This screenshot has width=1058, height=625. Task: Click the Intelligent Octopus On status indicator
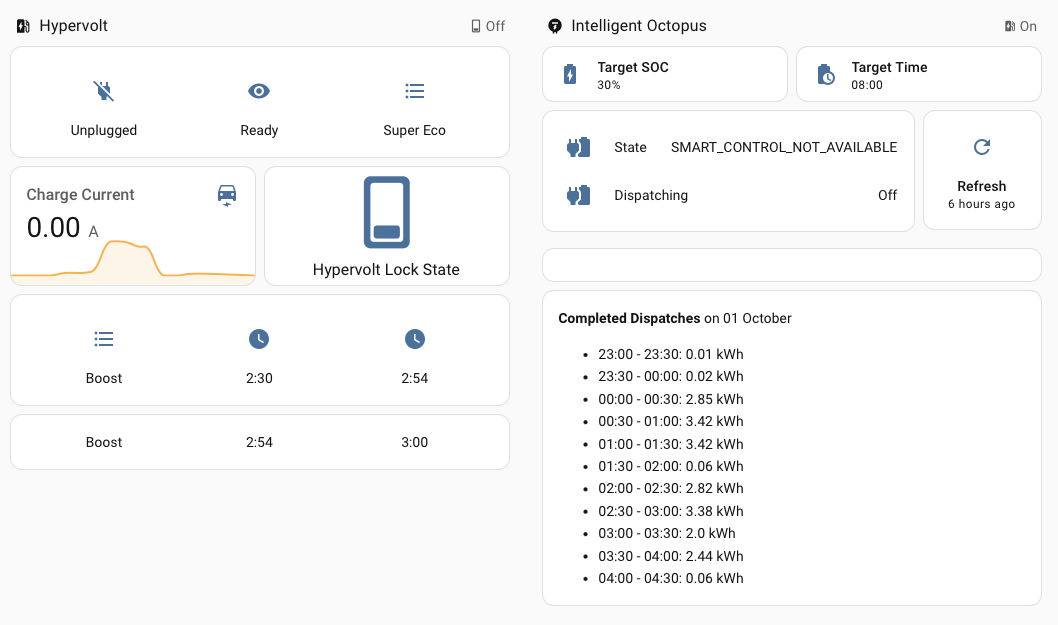tap(1021, 26)
